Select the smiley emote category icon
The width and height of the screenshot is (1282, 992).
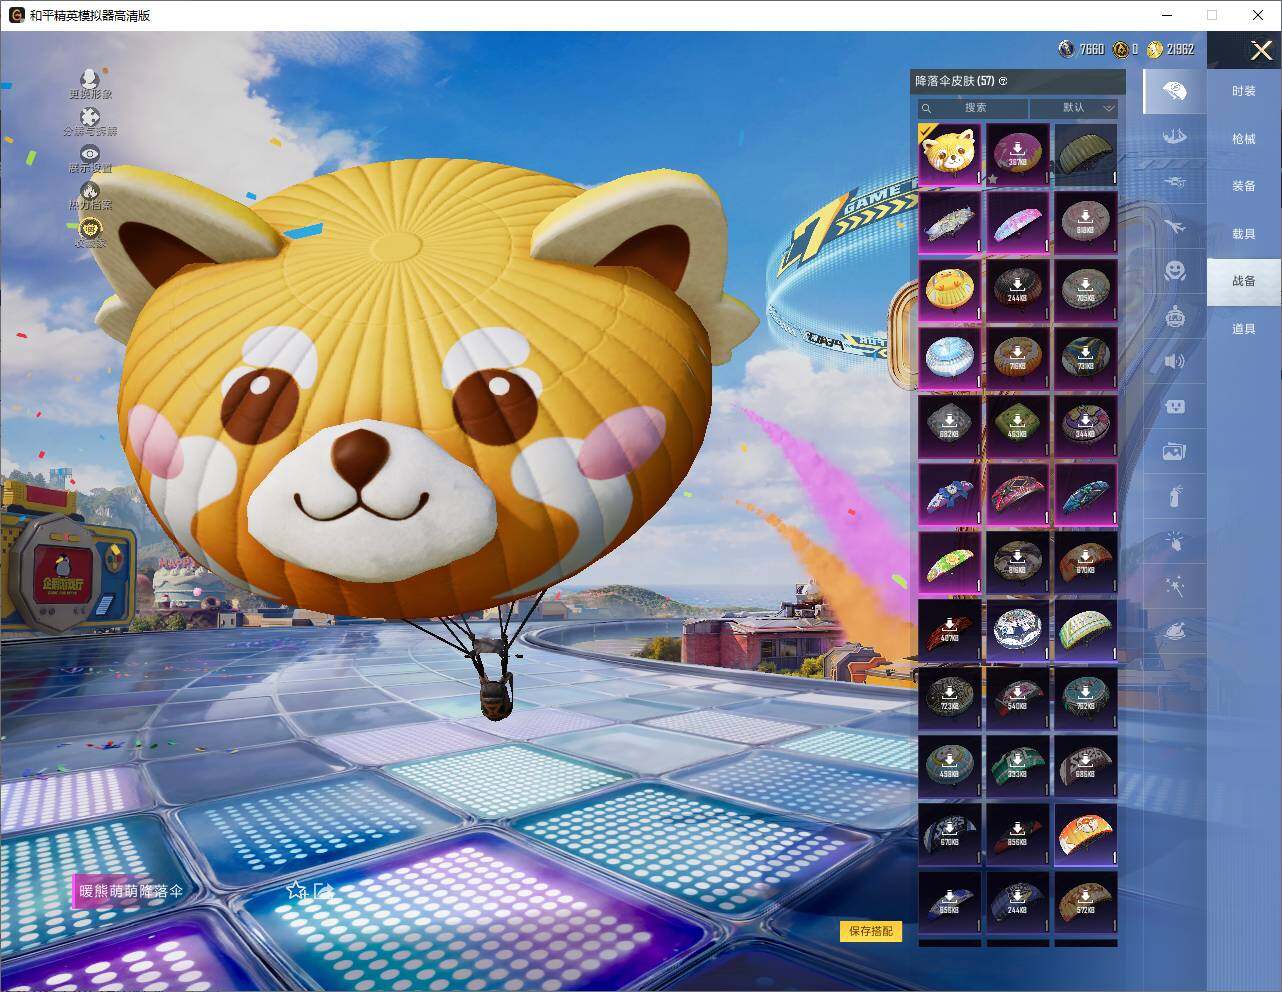(1175, 271)
